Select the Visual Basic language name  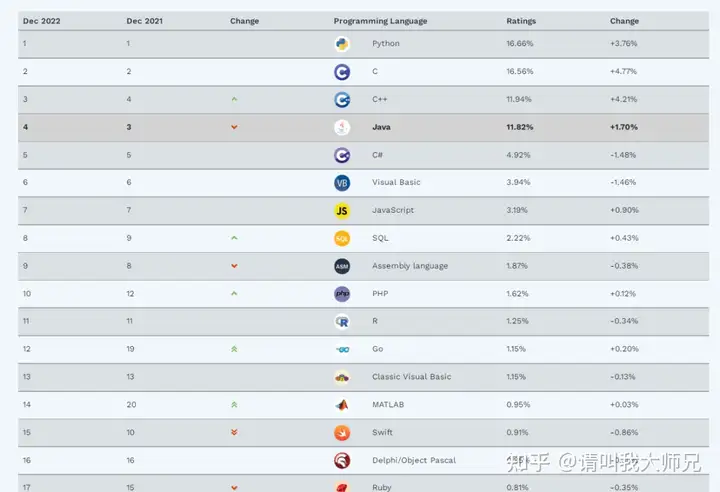coord(396,182)
